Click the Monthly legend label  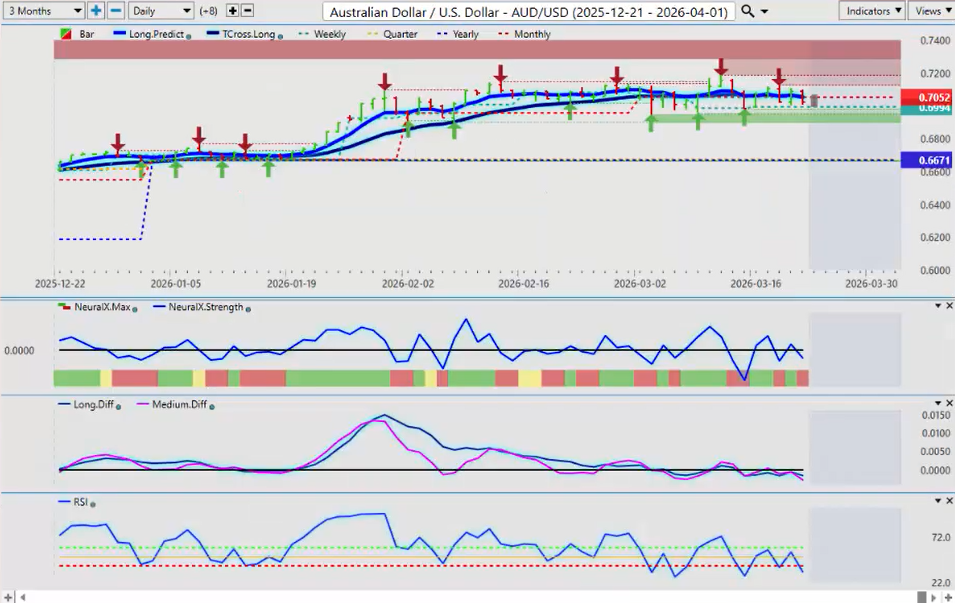point(531,34)
